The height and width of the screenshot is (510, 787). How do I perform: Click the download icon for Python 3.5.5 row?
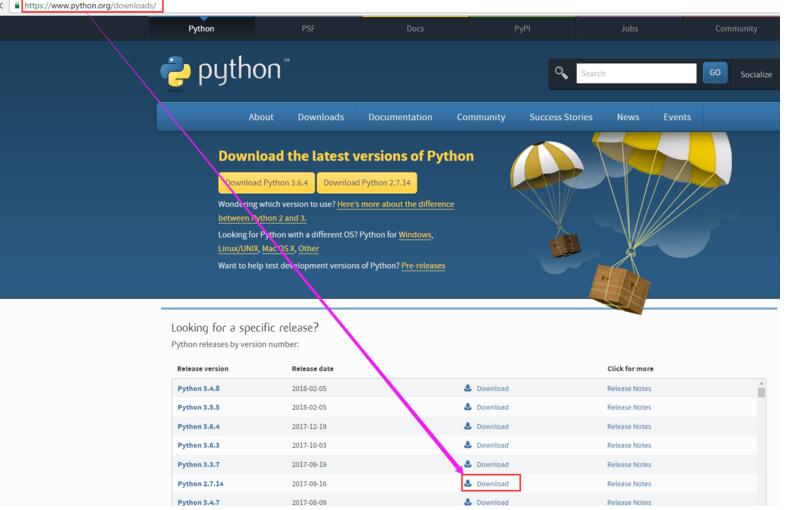point(468,407)
